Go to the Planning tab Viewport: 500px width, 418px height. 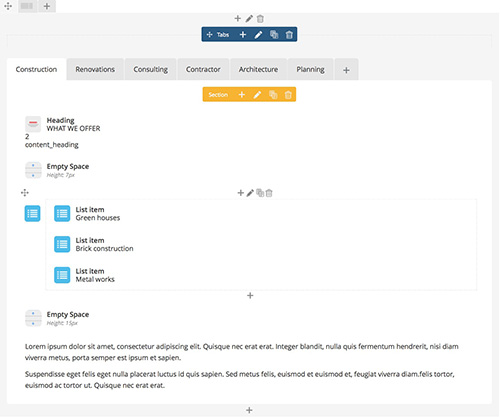(x=310, y=69)
